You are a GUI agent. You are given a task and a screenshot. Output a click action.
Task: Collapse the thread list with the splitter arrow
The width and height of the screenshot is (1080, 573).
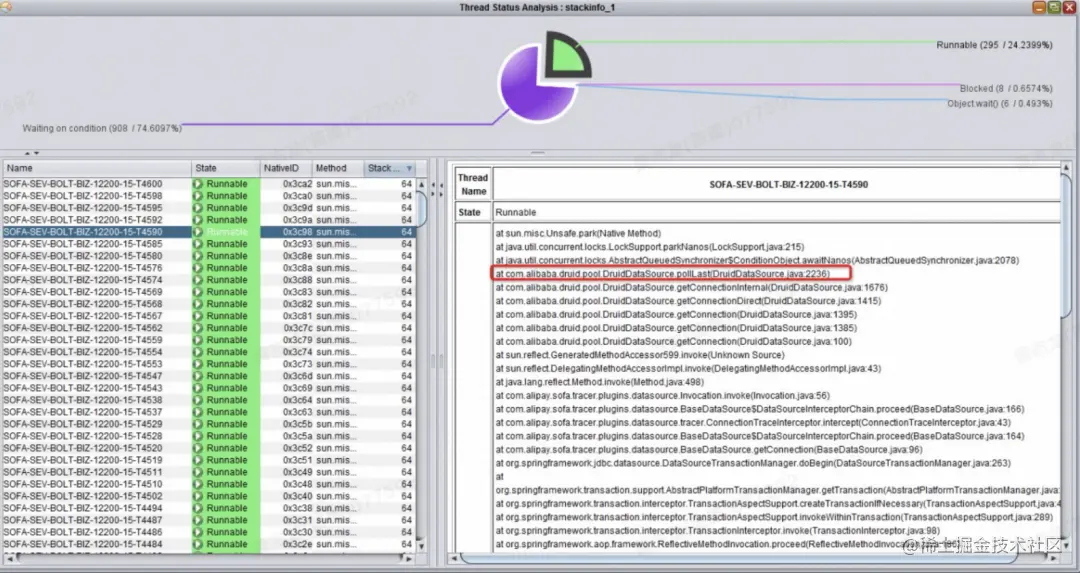pyautogui.click(x=433, y=185)
